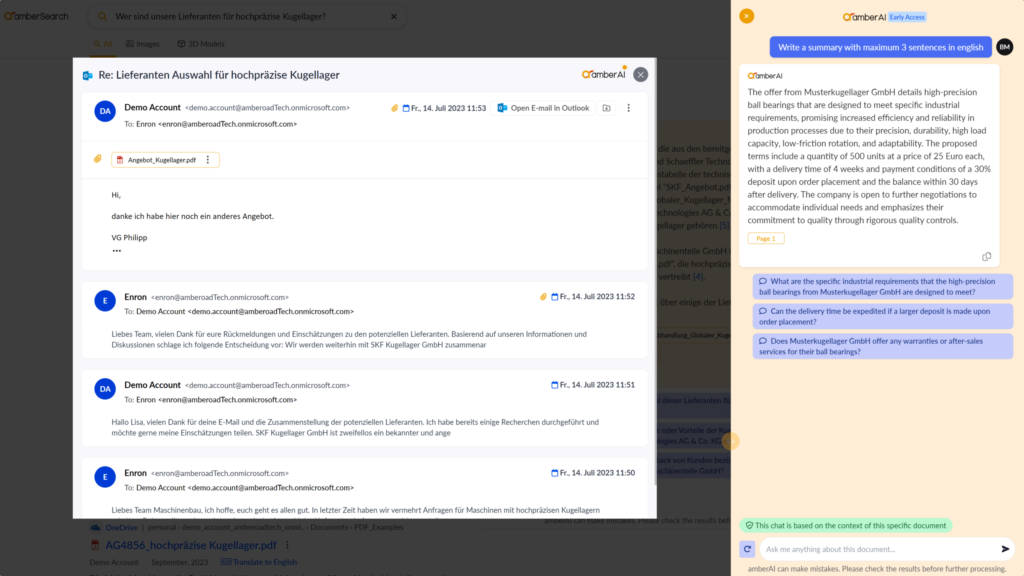Close the email preview dialog
The width and height of the screenshot is (1024, 576).
click(640, 75)
